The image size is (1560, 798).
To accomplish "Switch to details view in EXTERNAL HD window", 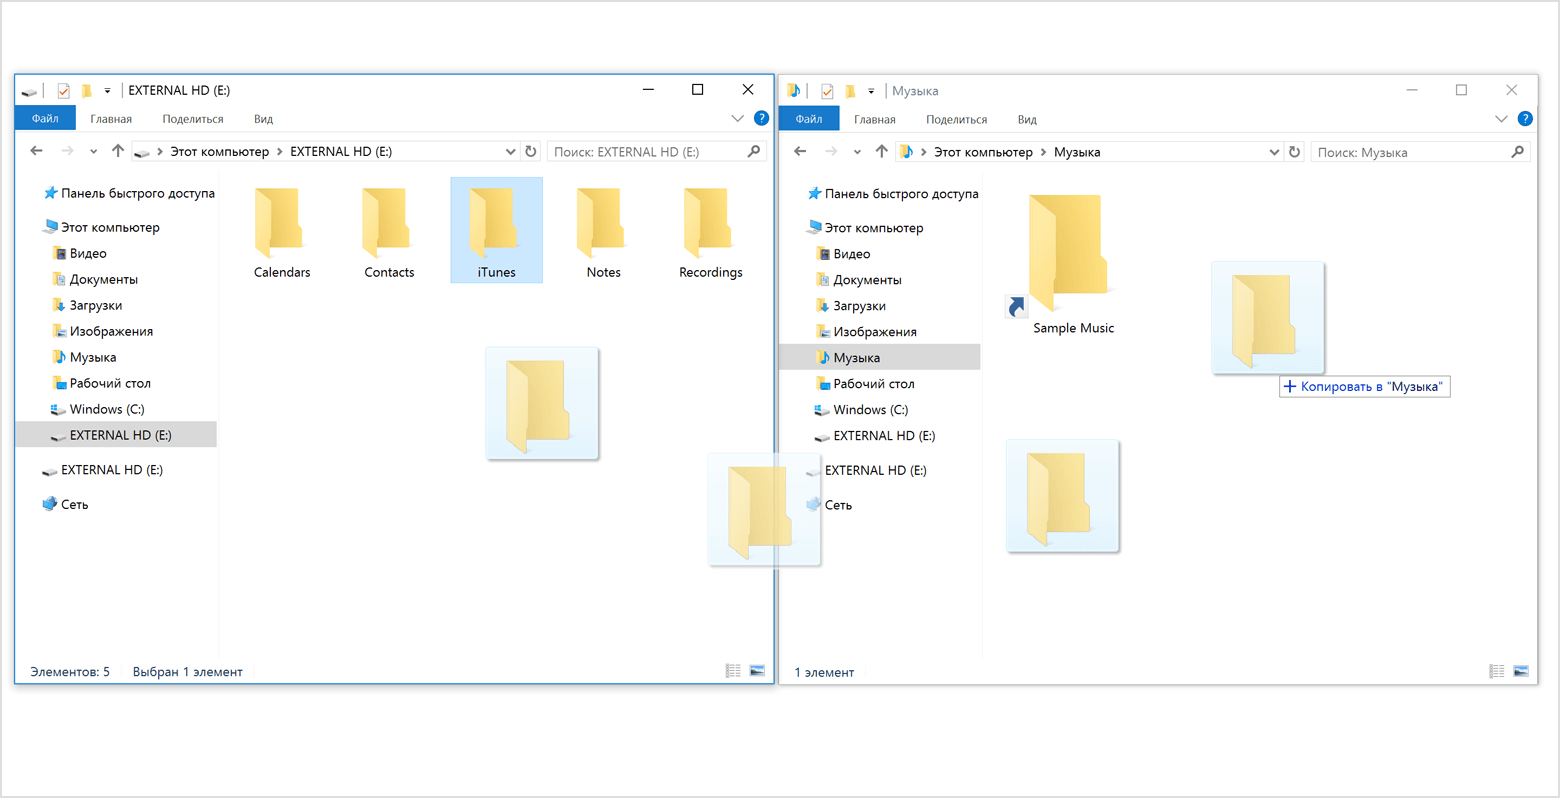I will (733, 671).
